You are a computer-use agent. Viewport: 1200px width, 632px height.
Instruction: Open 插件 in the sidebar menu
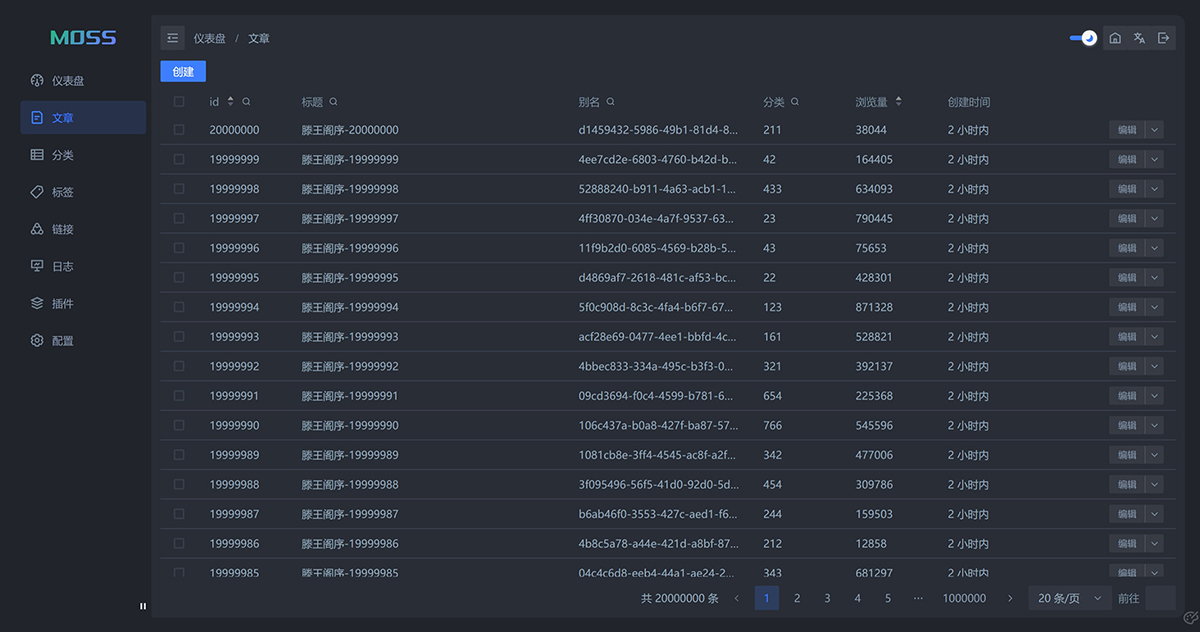63,303
